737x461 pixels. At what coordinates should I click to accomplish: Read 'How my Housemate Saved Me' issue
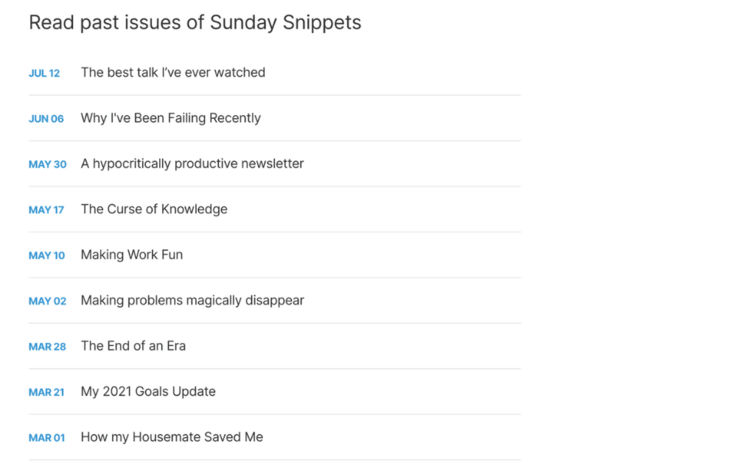pos(172,437)
